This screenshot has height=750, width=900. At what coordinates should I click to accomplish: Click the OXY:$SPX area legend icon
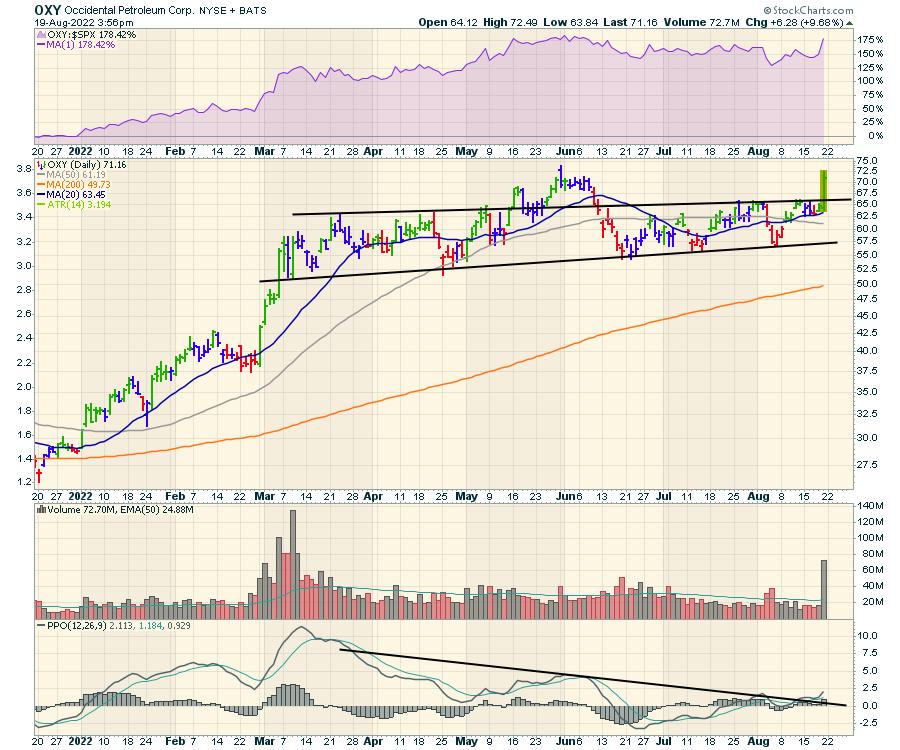point(39,36)
